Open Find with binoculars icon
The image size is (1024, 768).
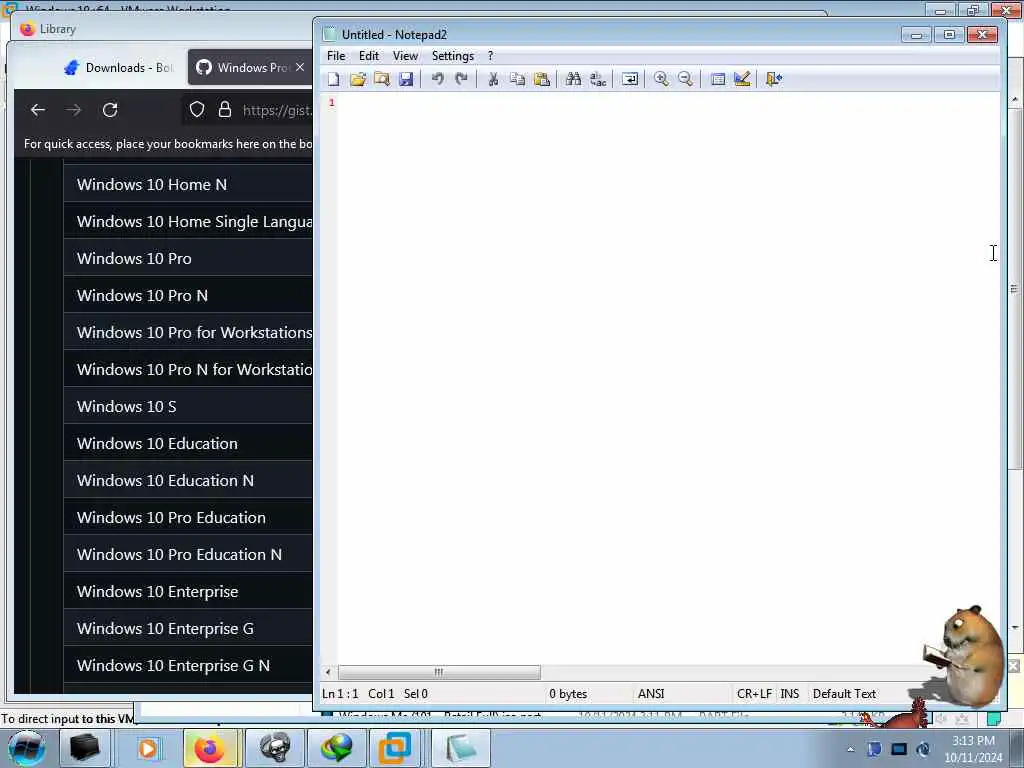[573, 79]
